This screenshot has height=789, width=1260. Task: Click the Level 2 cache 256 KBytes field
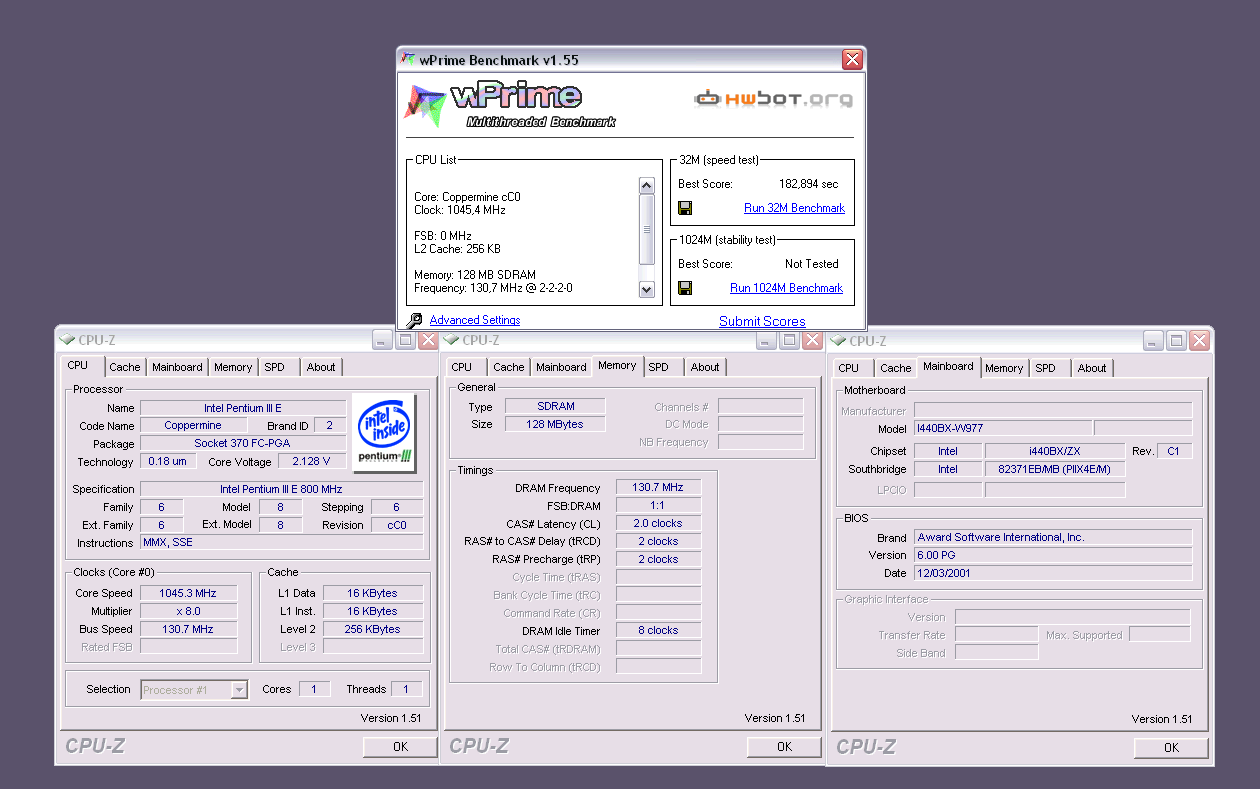coord(373,629)
